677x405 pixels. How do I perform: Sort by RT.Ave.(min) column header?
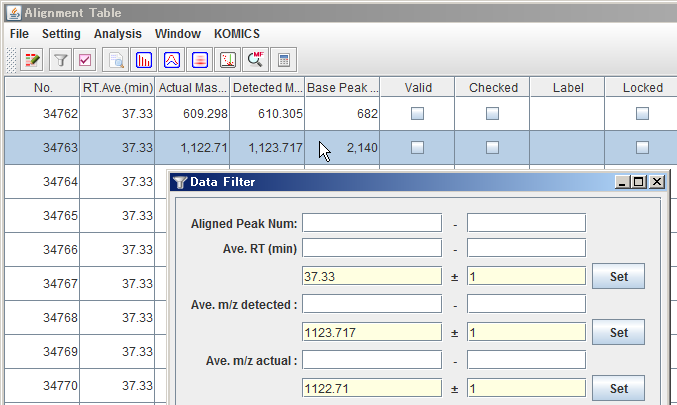(x=117, y=88)
